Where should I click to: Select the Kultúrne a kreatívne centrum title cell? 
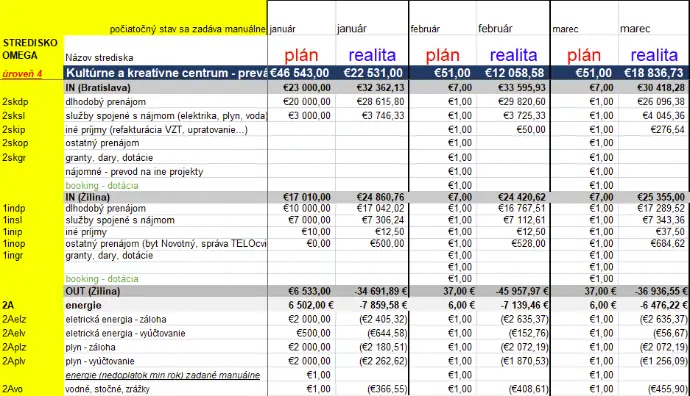point(166,73)
